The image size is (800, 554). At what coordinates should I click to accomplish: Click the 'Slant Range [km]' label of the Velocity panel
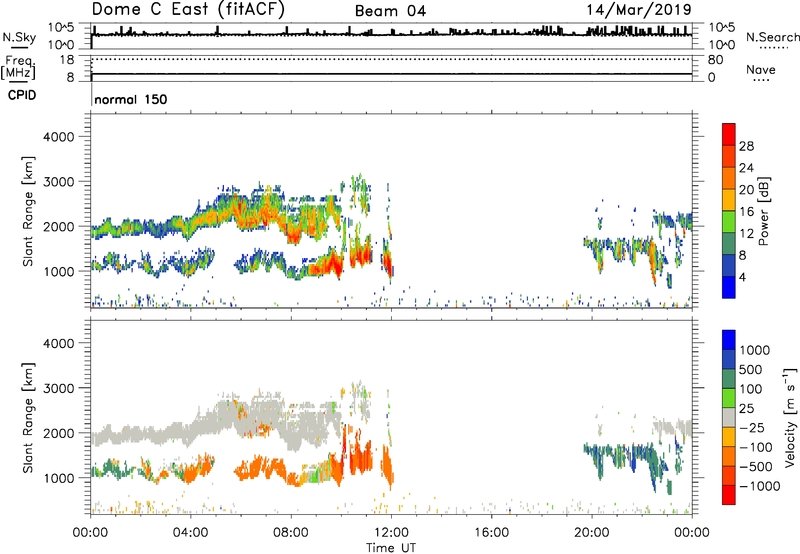pos(28,417)
